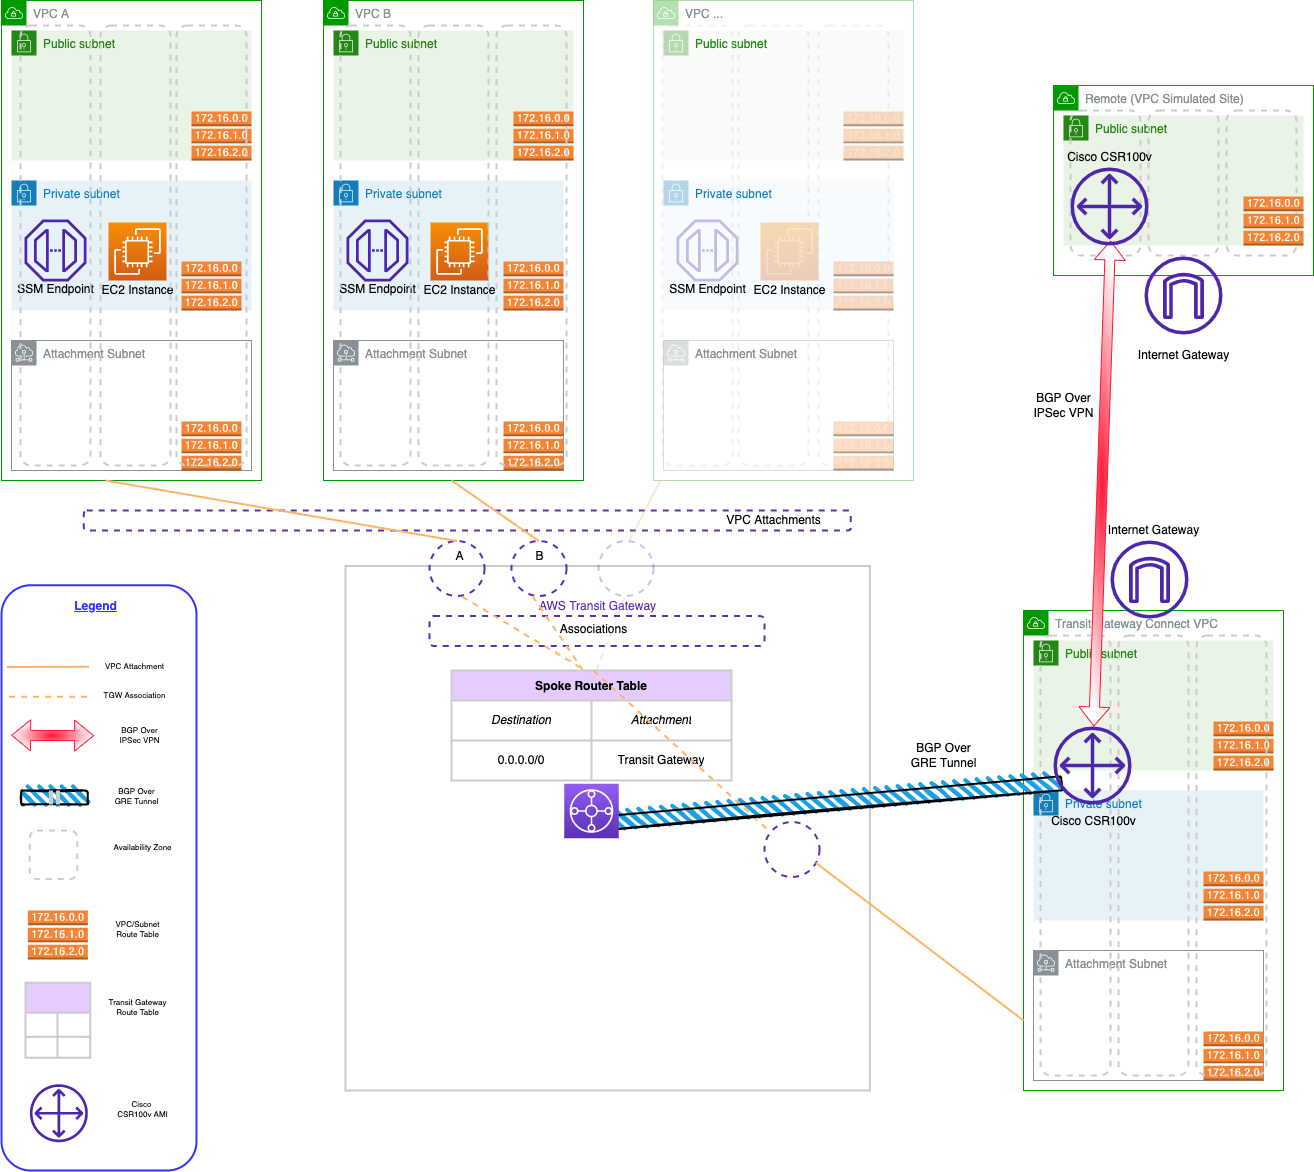The image size is (1314, 1172).
Task: Click Public subnet lock icon in Remote VPC
Action: tap(1076, 128)
